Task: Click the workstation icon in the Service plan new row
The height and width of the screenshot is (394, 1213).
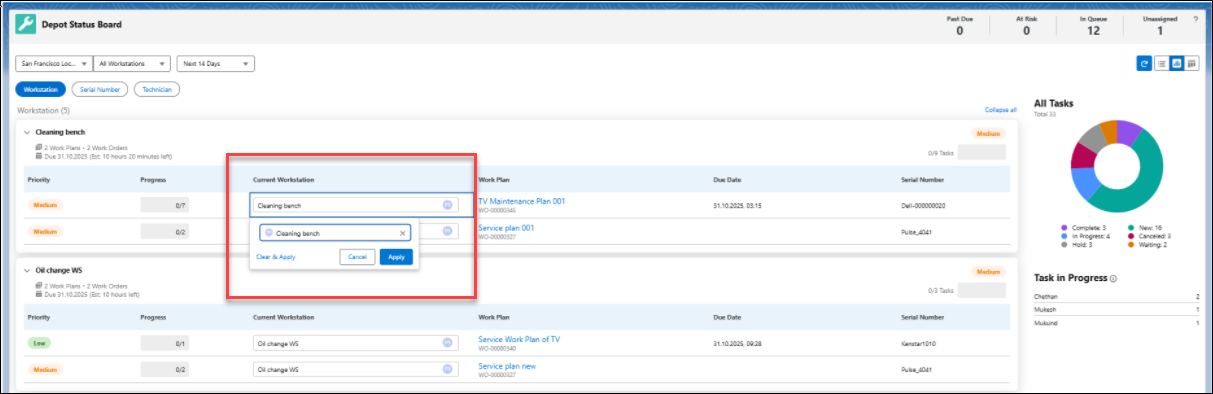Action: click(447, 369)
